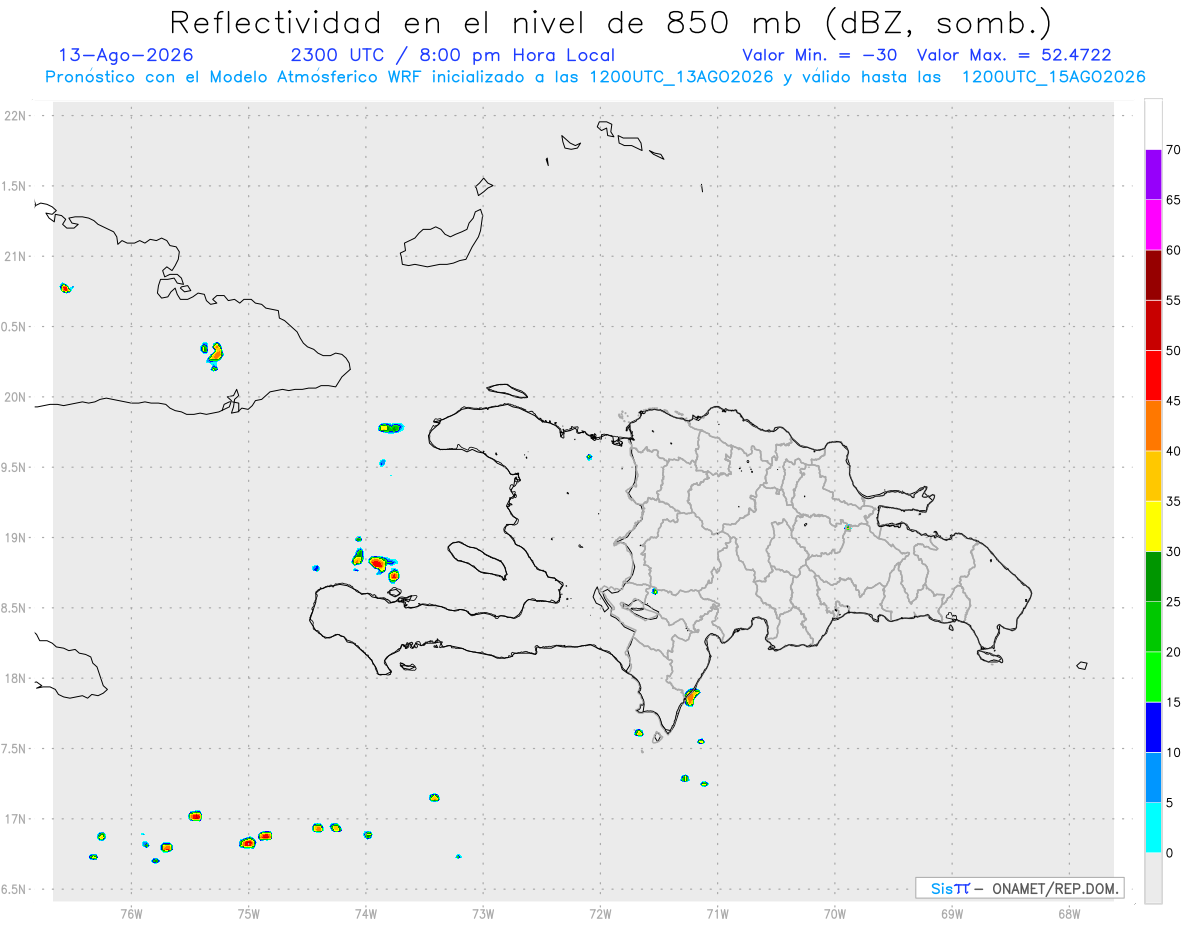1200x927 pixels.
Task: Click the '68W' longitude label
Action: point(1069,913)
